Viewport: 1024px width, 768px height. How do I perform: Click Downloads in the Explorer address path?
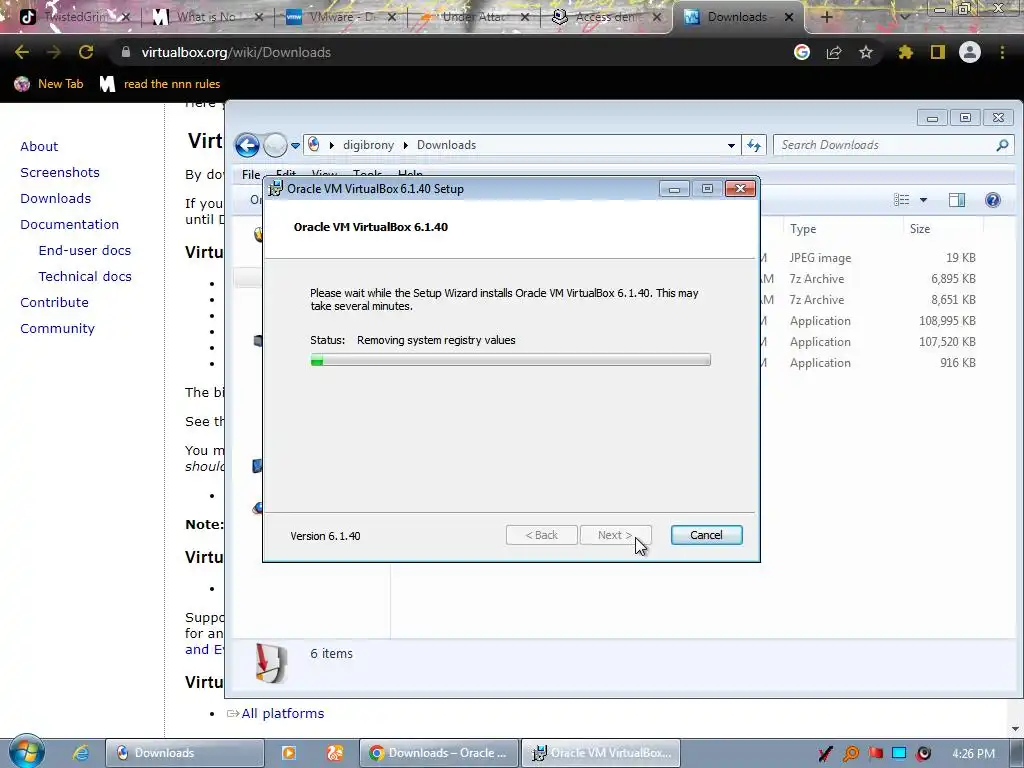coord(446,145)
